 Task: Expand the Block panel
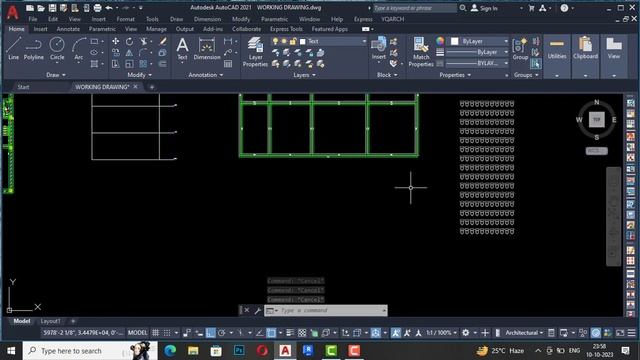pyautogui.click(x=387, y=75)
